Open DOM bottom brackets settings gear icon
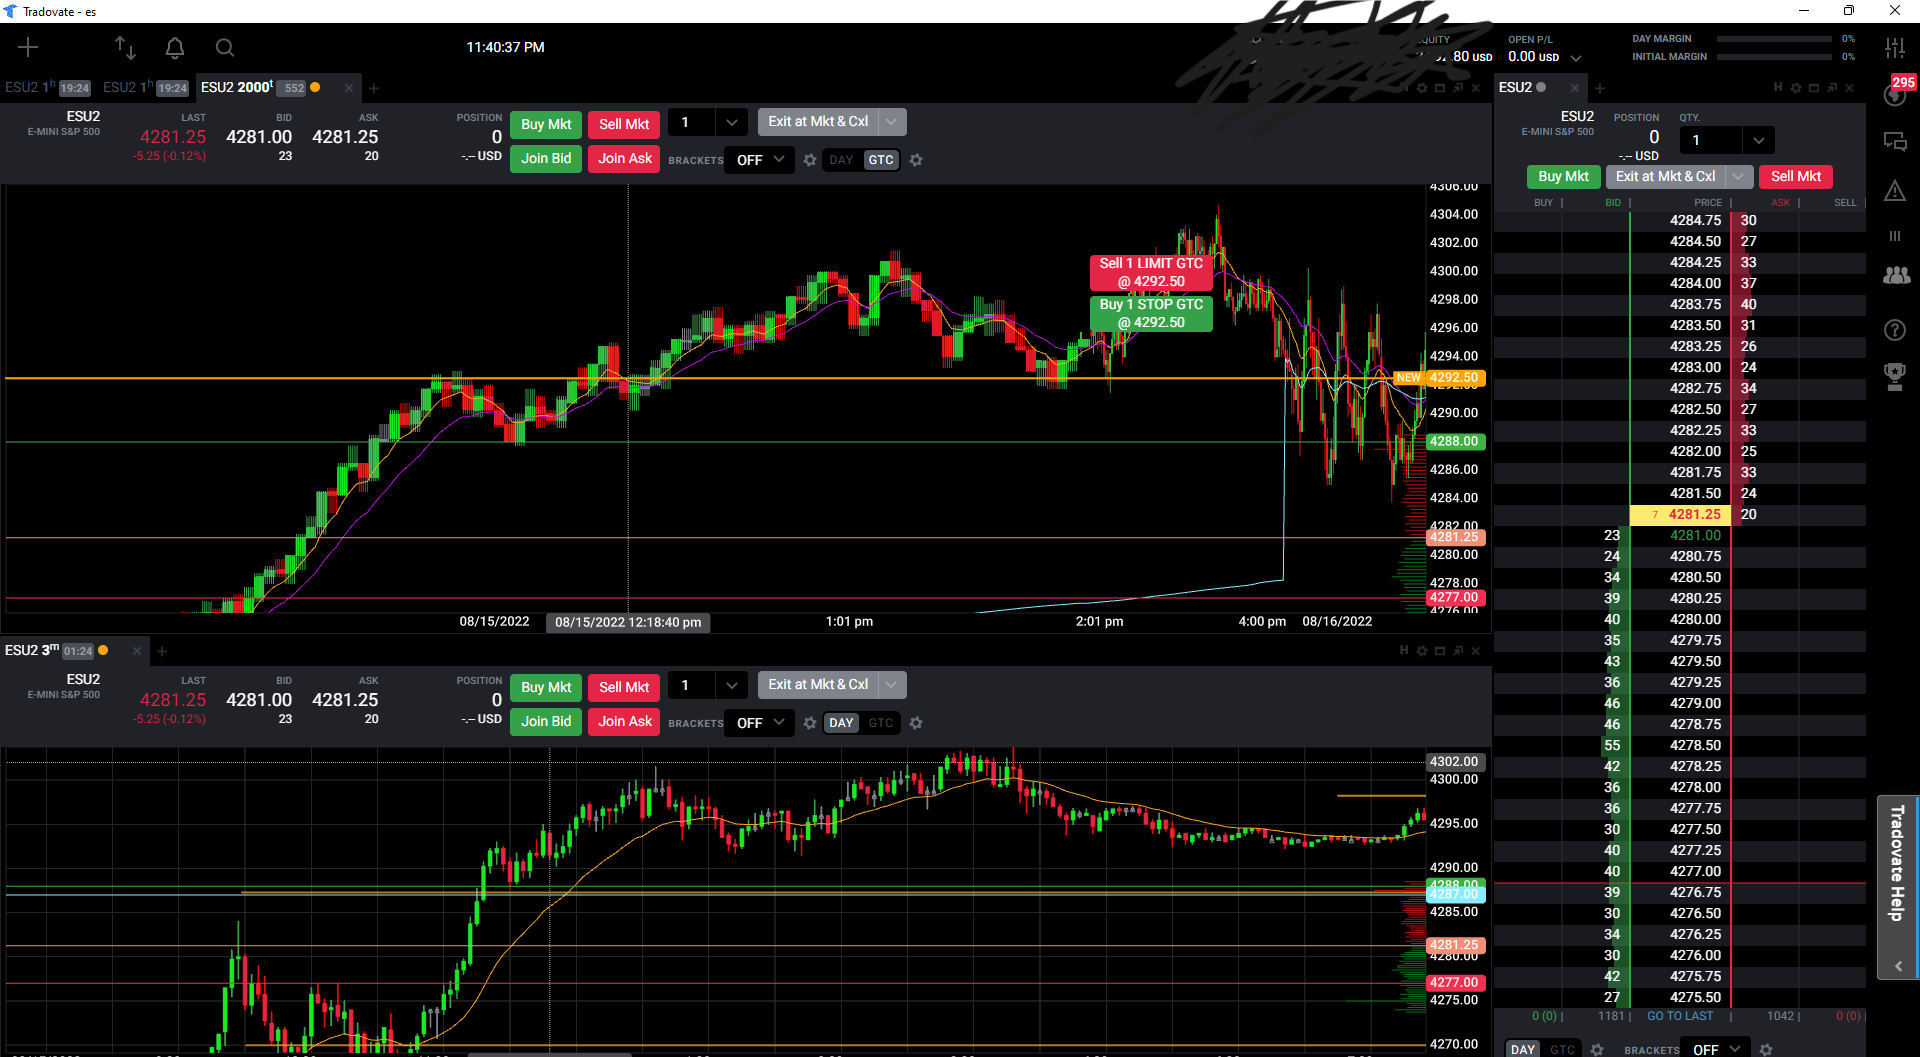Viewport: 1920px width, 1057px height. (x=1766, y=1050)
